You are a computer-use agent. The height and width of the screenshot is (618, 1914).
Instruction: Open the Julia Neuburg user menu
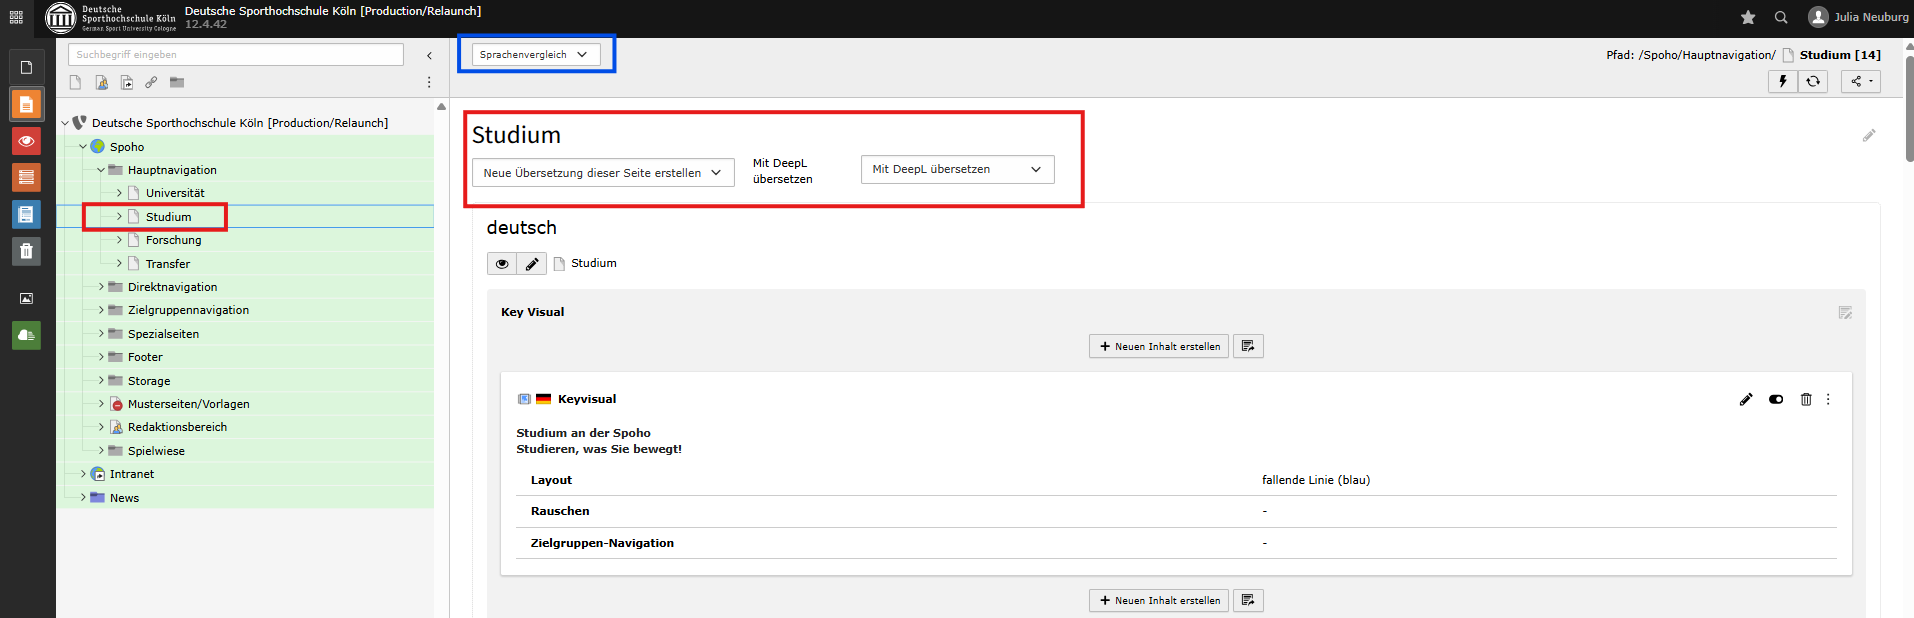point(1858,17)
